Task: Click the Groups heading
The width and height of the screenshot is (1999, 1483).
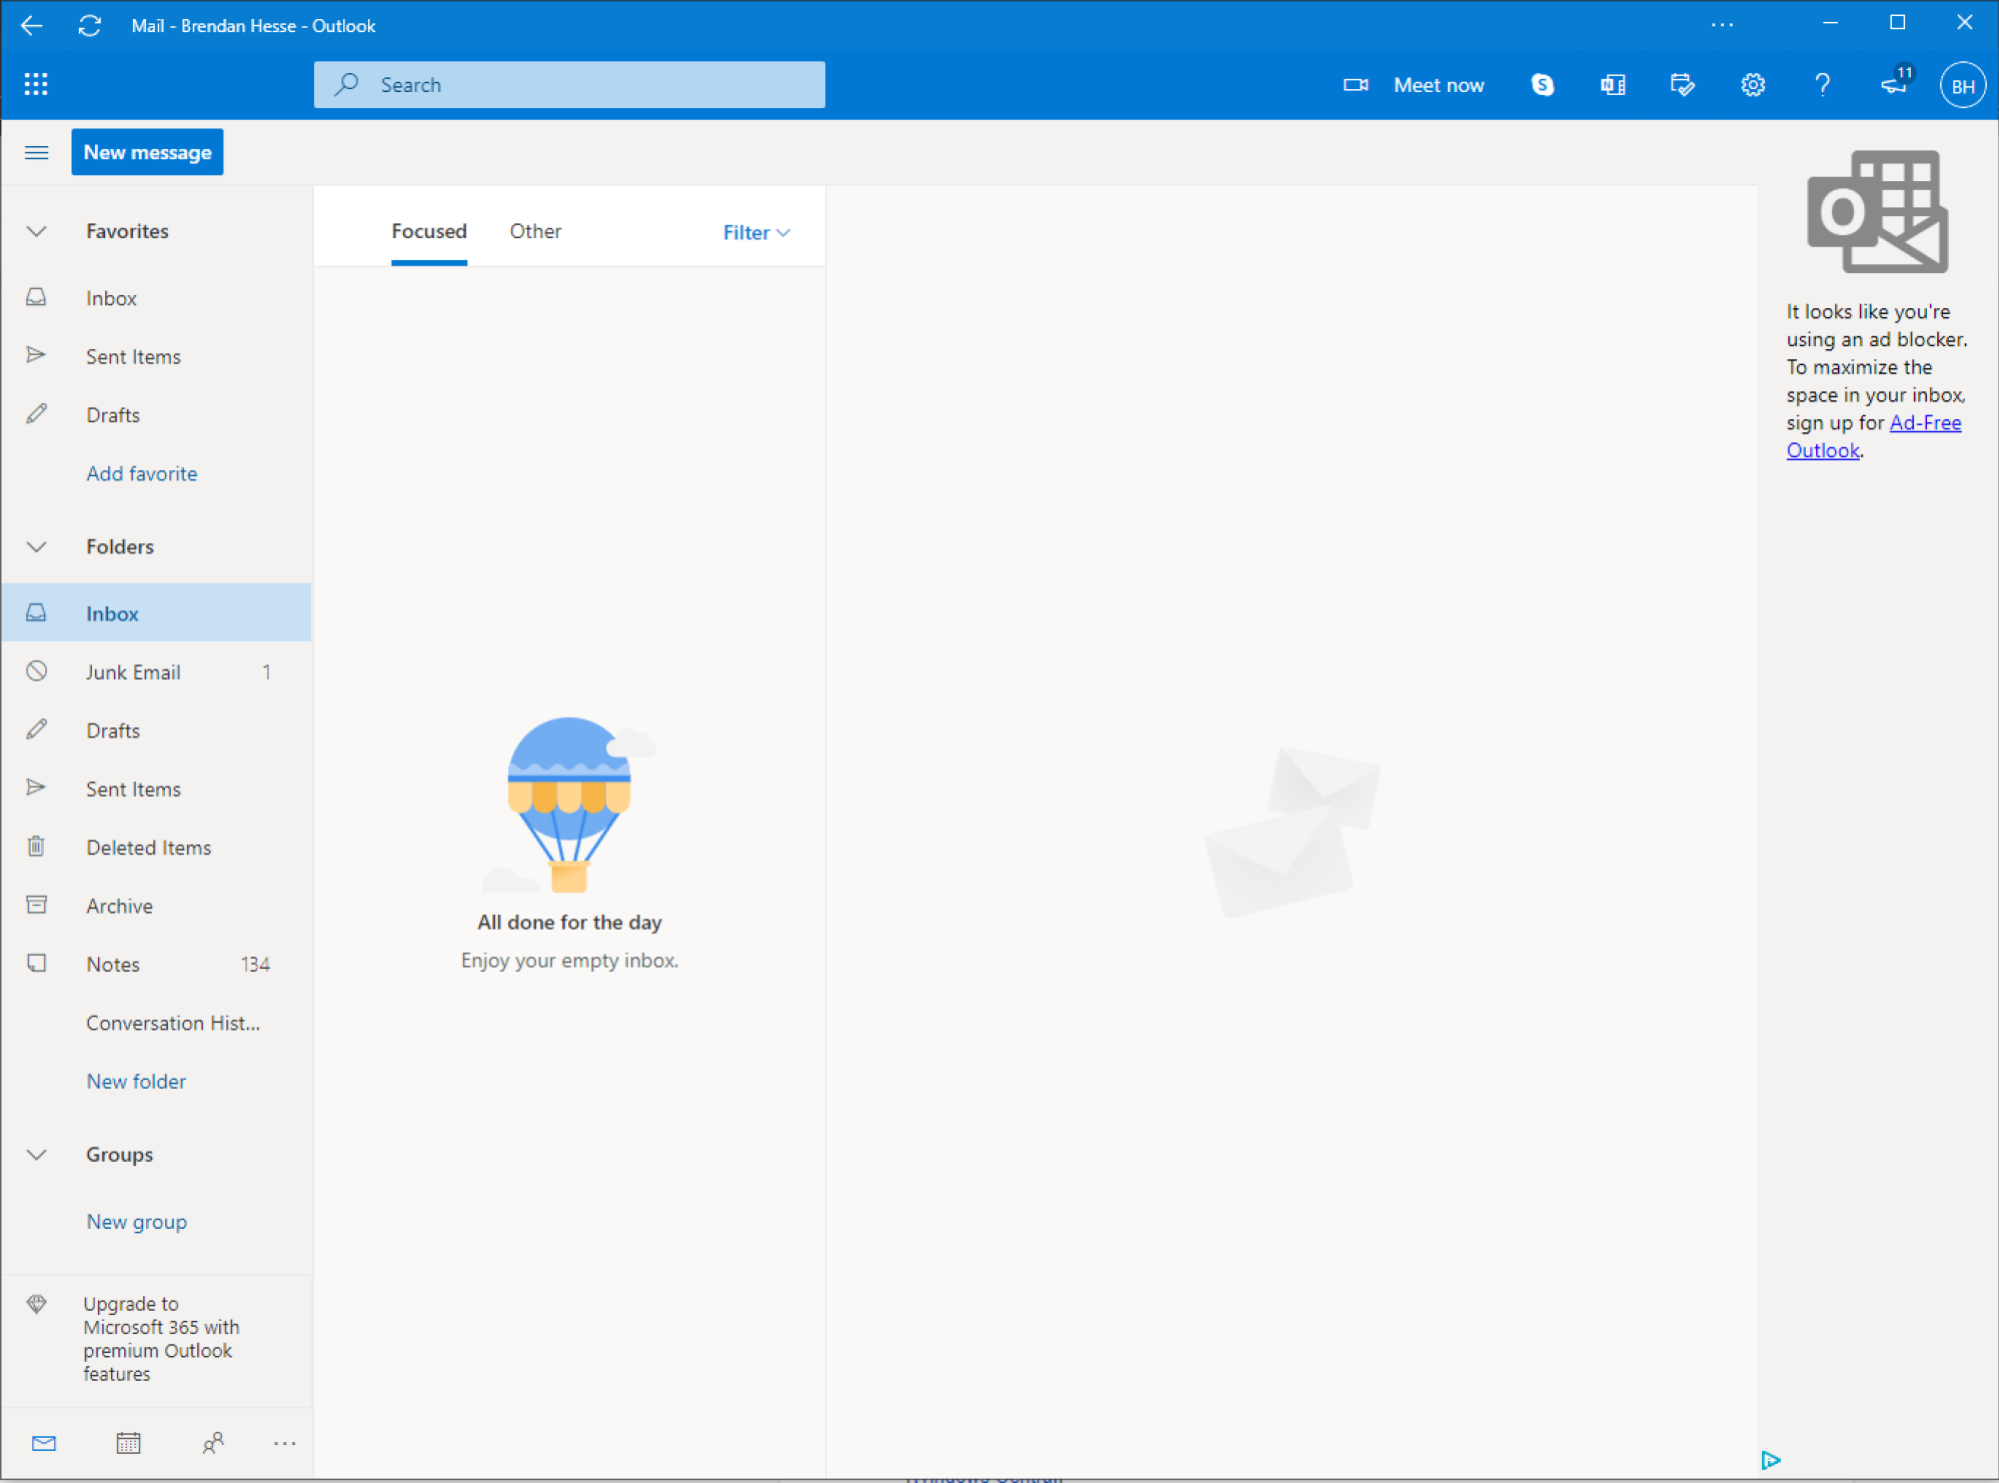Action: pyautogui.click(x=119, y=1154)
